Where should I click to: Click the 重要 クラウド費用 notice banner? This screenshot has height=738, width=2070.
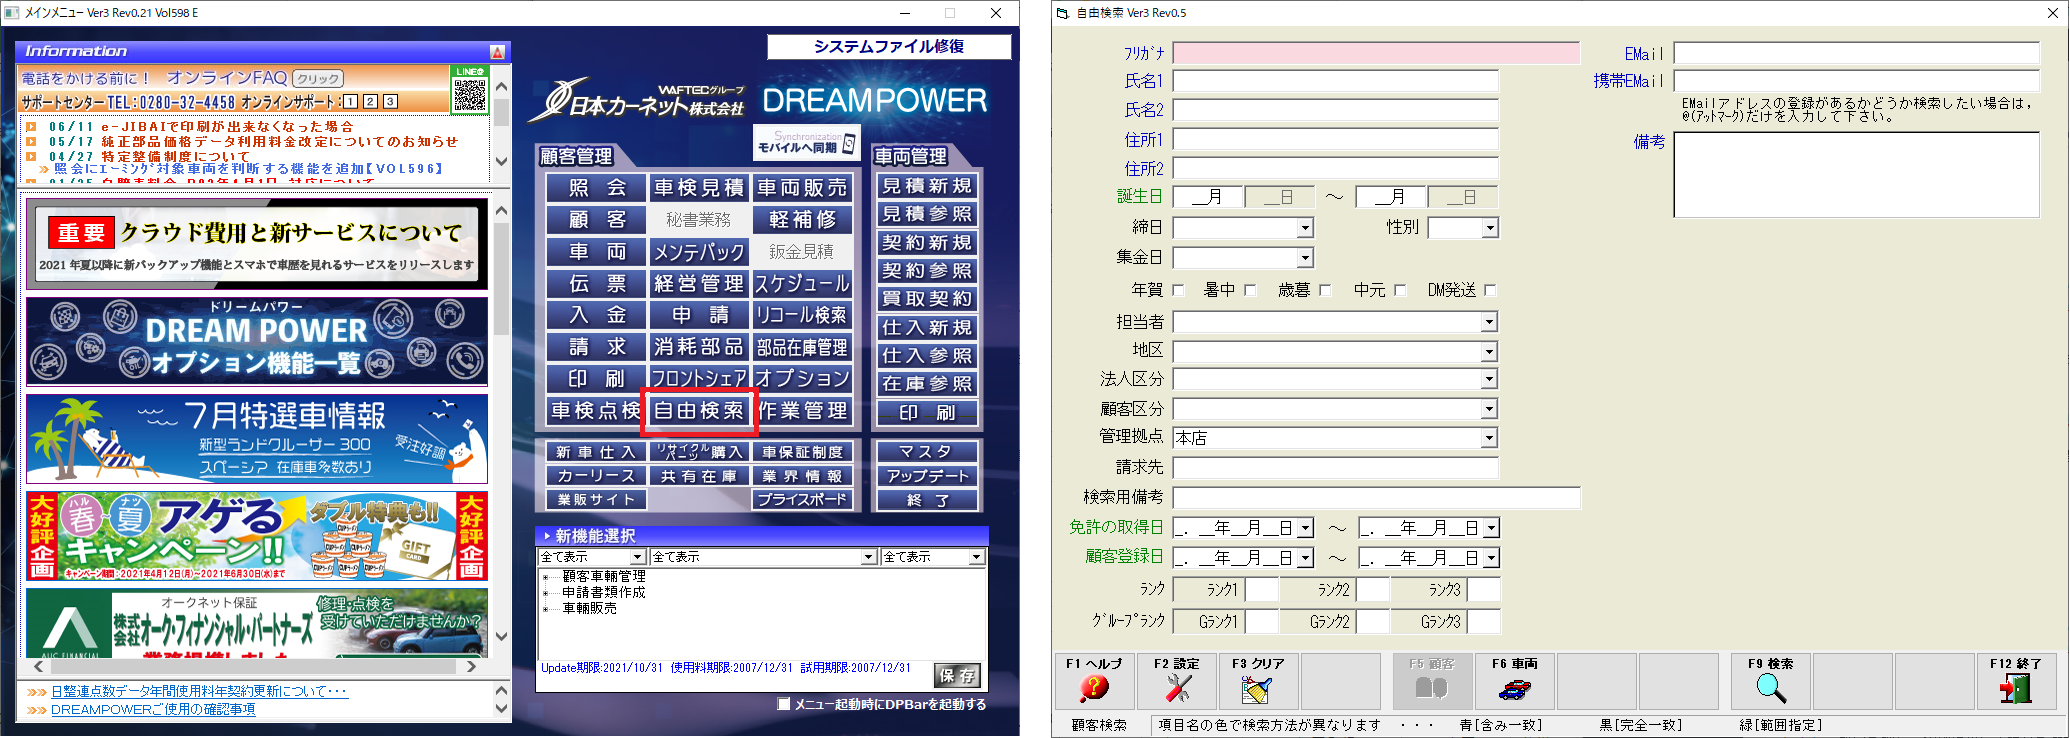pyautogui.click(x=257, y=243)
